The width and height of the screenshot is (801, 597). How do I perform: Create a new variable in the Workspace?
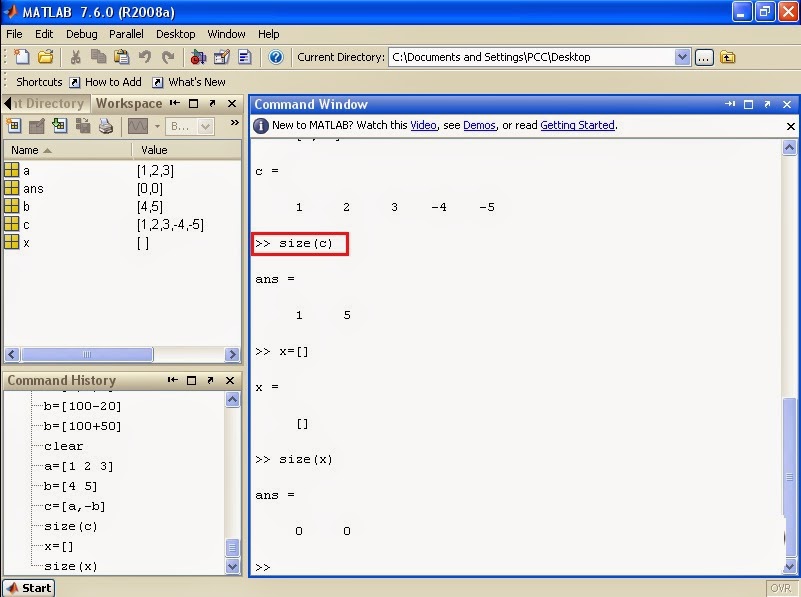15,127
